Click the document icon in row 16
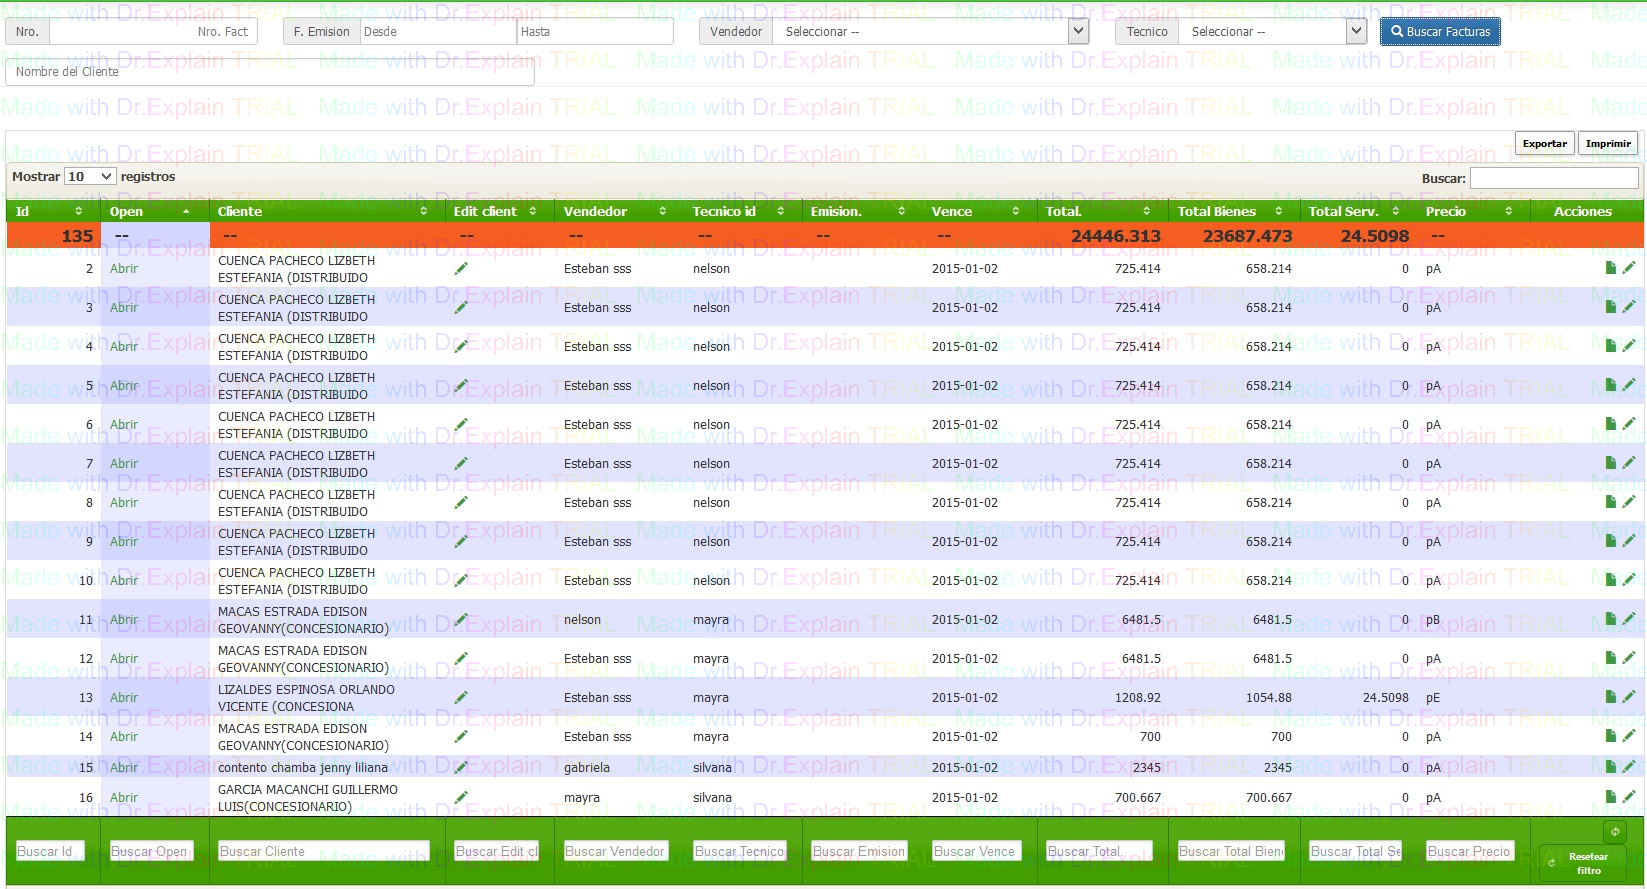This screenshot has width=1647, height=889. click(x=1610, y=797)
